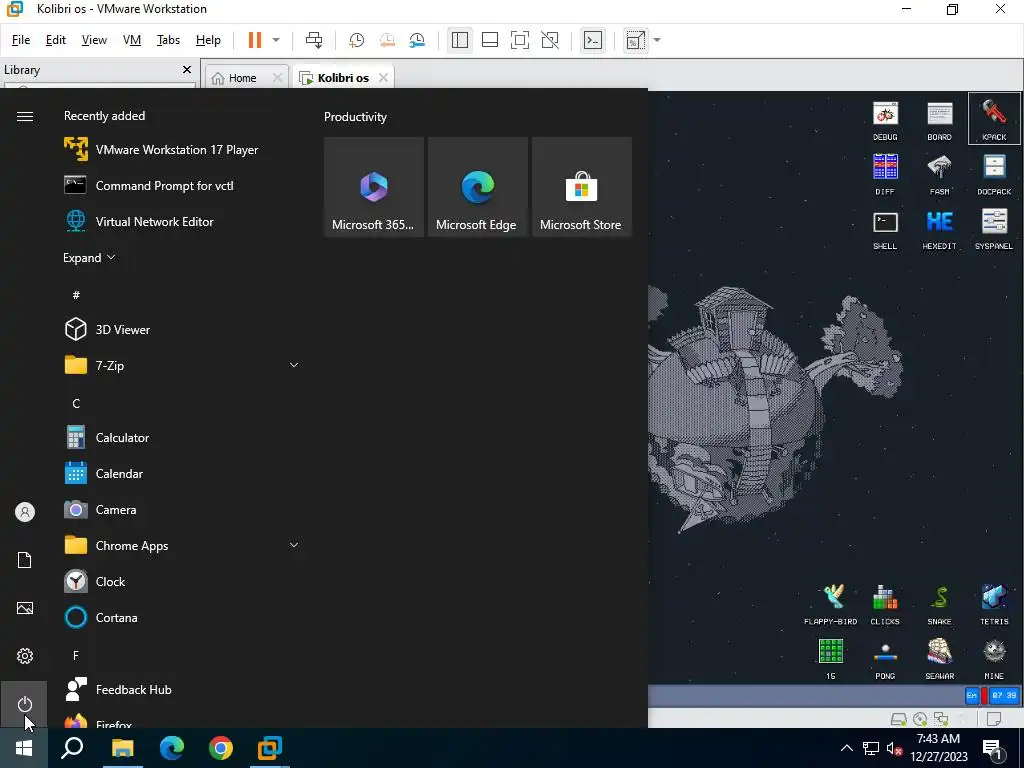Open dropdown arrow beside stretch display icon
The image size is (1024, 768).
(657, 40)
